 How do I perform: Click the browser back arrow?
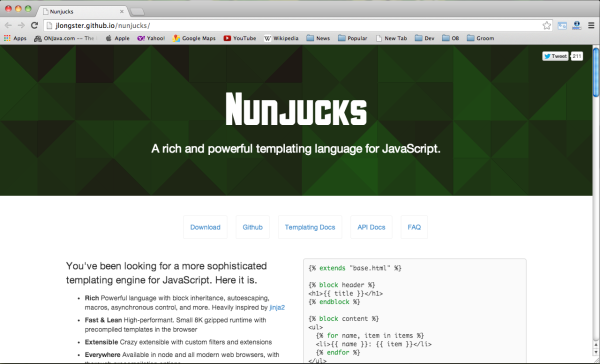[8, 26]
